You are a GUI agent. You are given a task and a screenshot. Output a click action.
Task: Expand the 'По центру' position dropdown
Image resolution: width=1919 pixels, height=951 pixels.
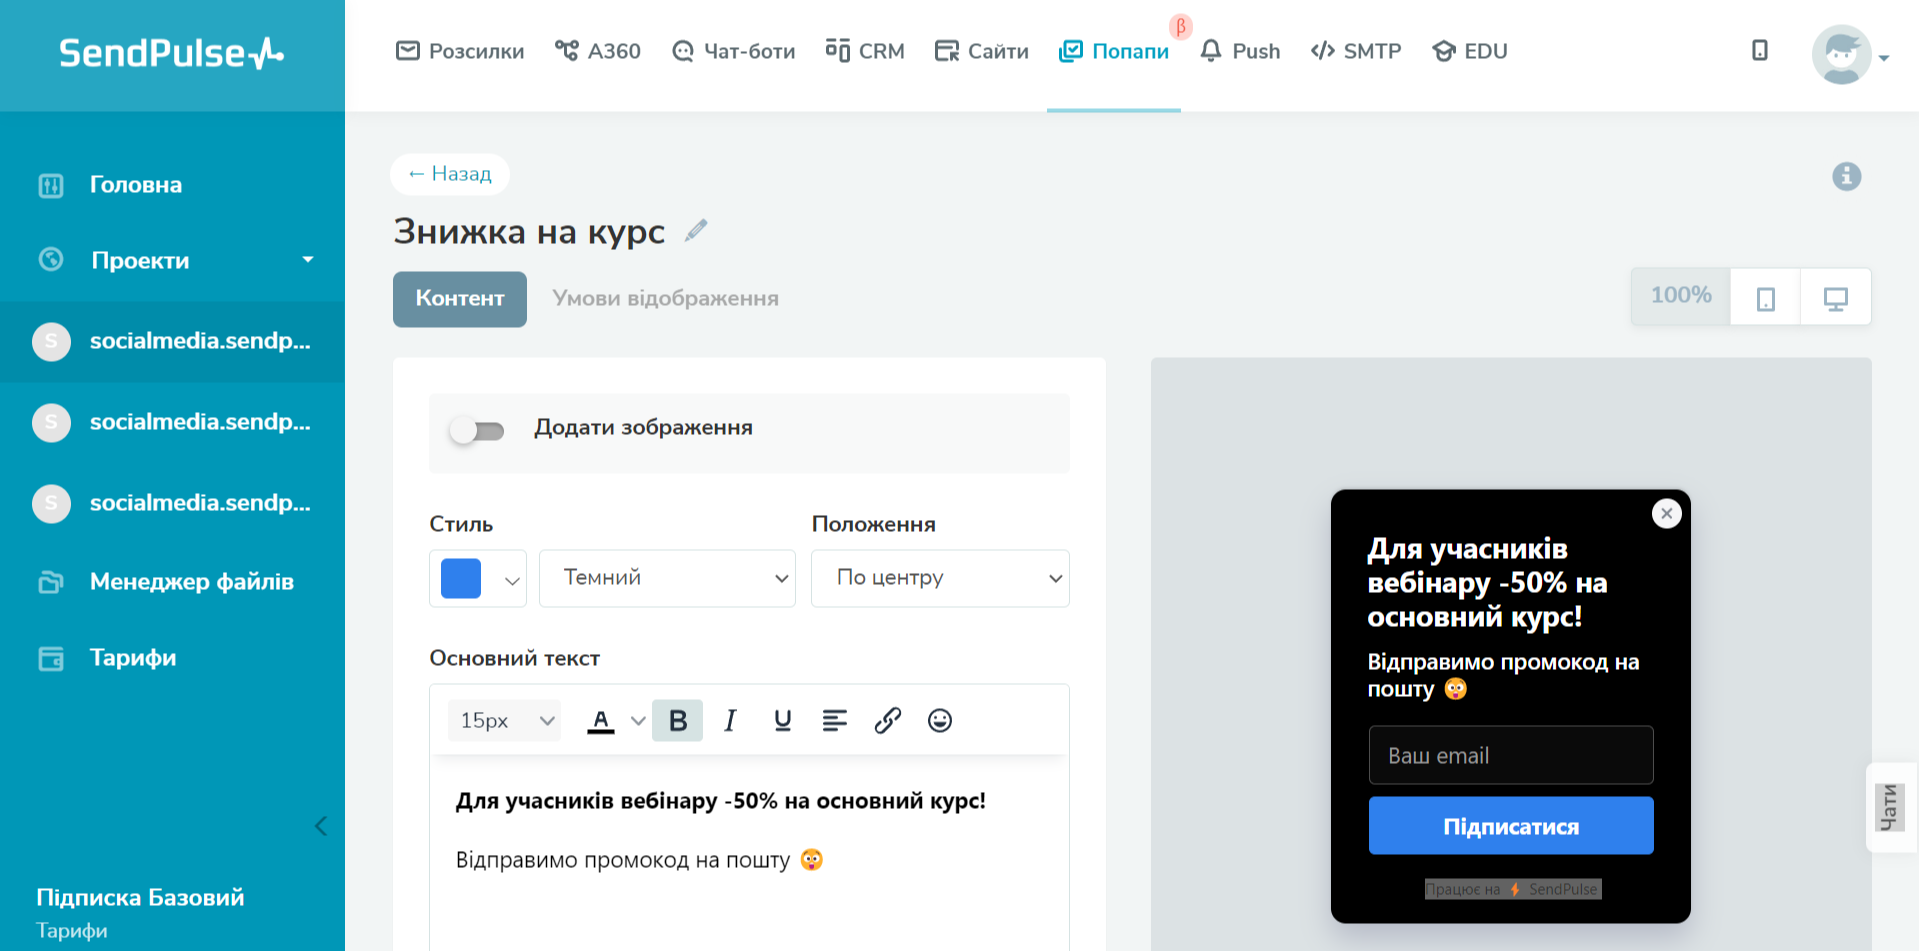pyautogui.click(x=940, y=578)
